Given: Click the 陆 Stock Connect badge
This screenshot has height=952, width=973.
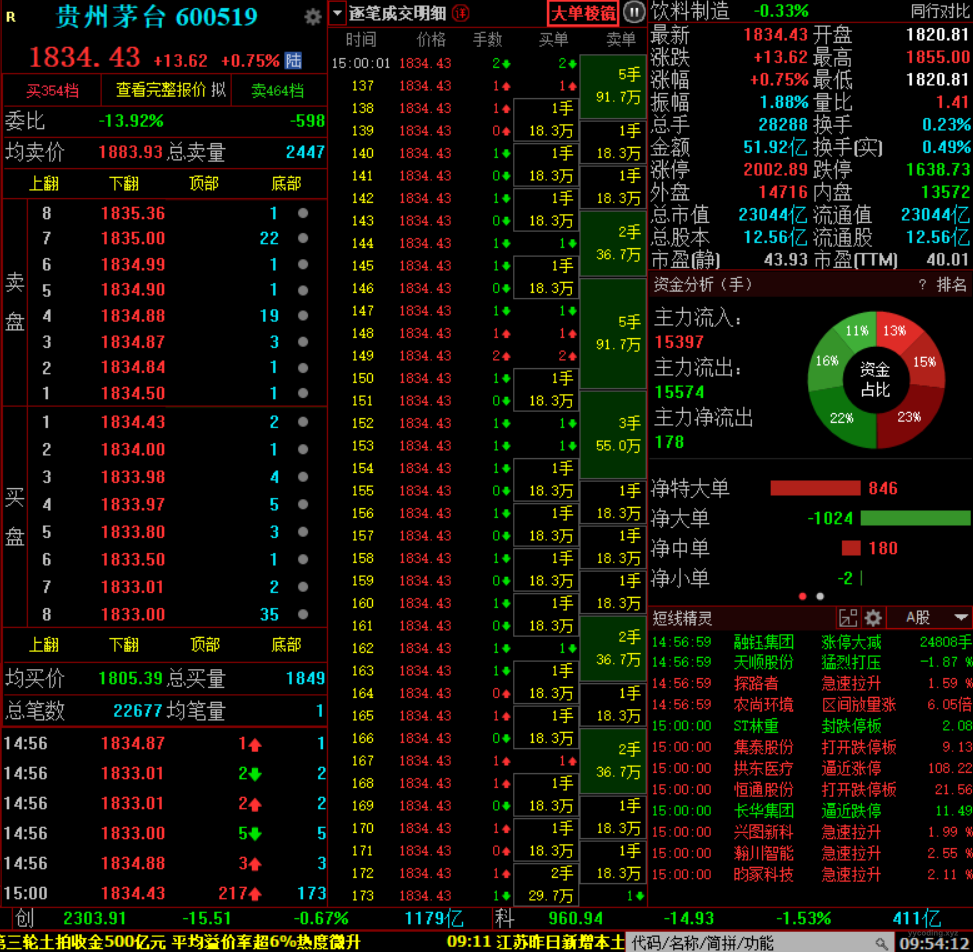Looking at the screenshot, I should click(x=293, y=60).
